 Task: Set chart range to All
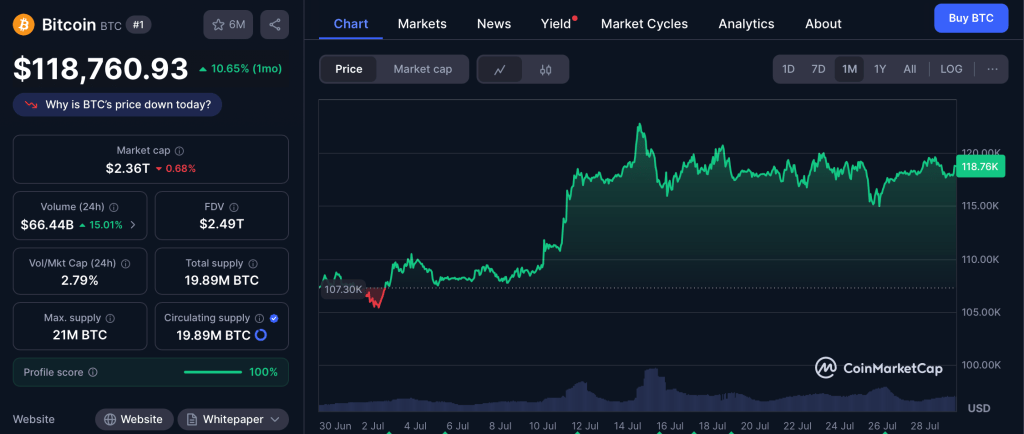click(910, 69)
